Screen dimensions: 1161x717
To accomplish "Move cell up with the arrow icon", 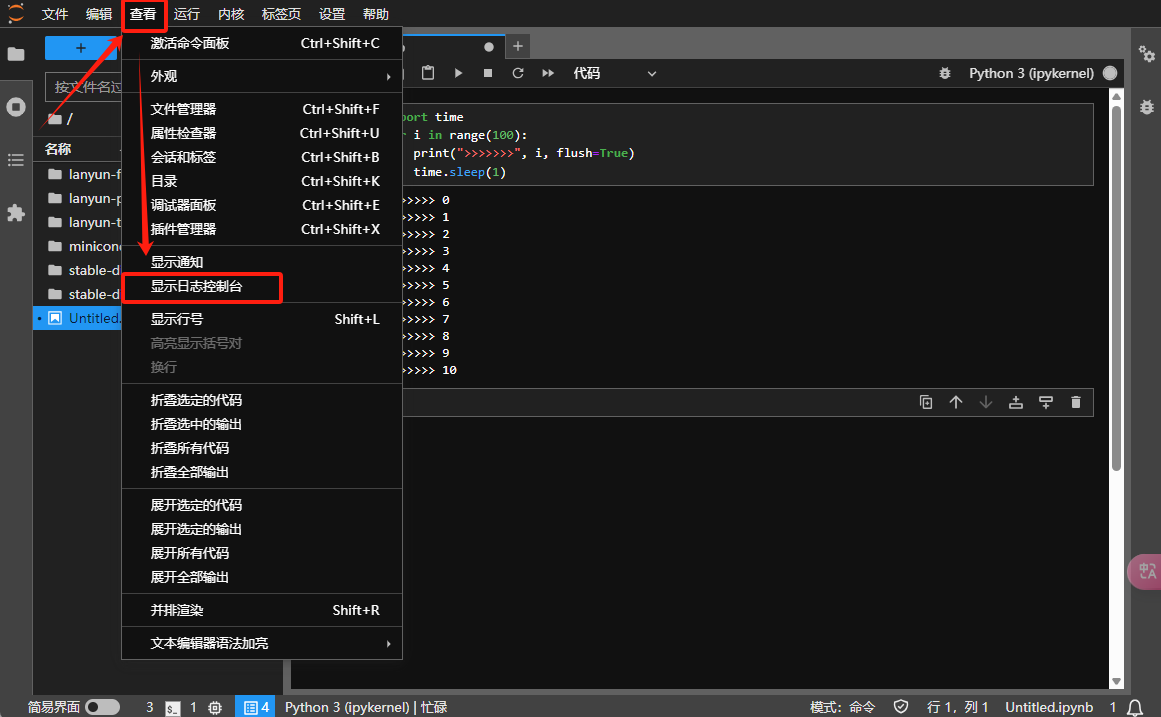I will 956,402.
